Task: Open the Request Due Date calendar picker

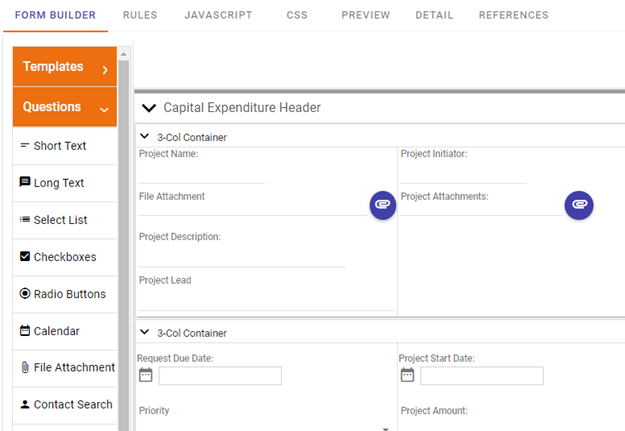Action: pos(146,375)
